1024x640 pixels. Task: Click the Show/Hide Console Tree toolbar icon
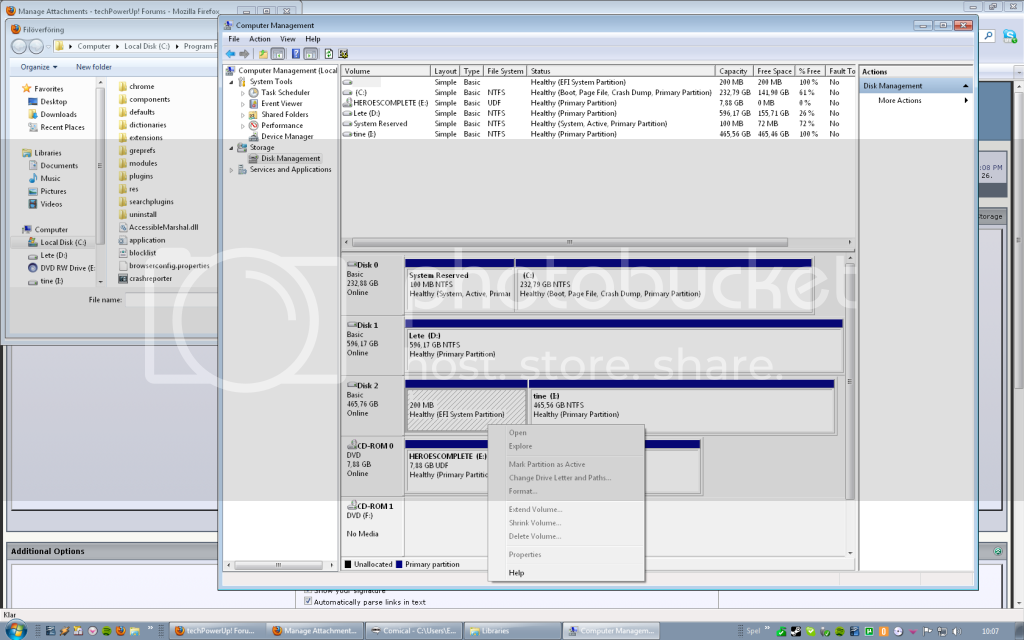(276, 53)
